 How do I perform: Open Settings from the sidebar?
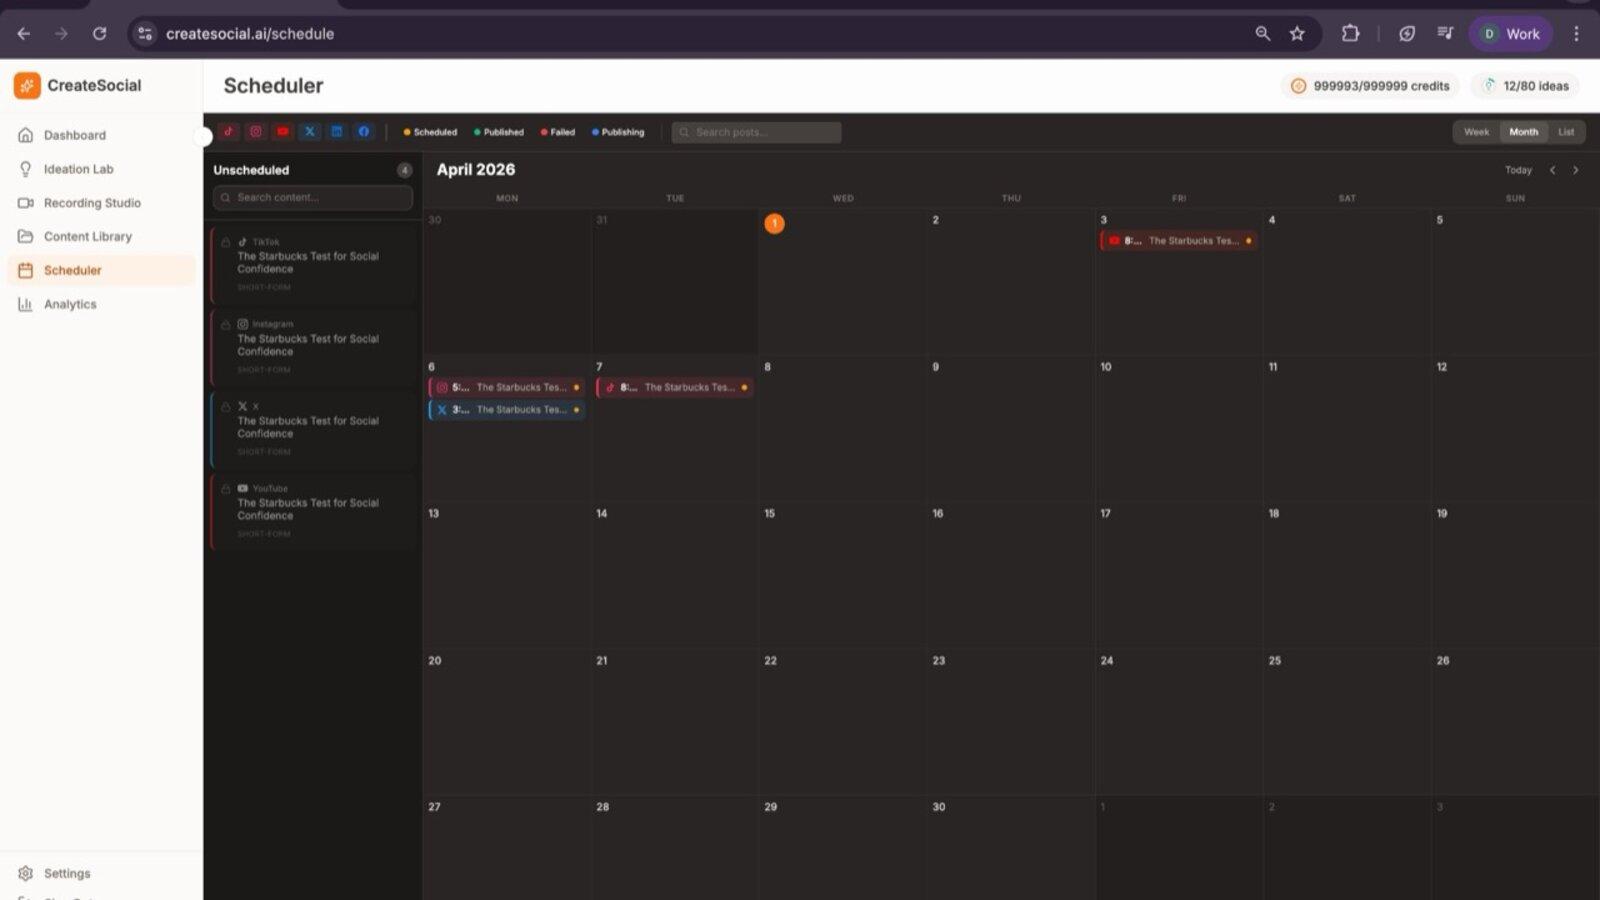tap(67, 873)
